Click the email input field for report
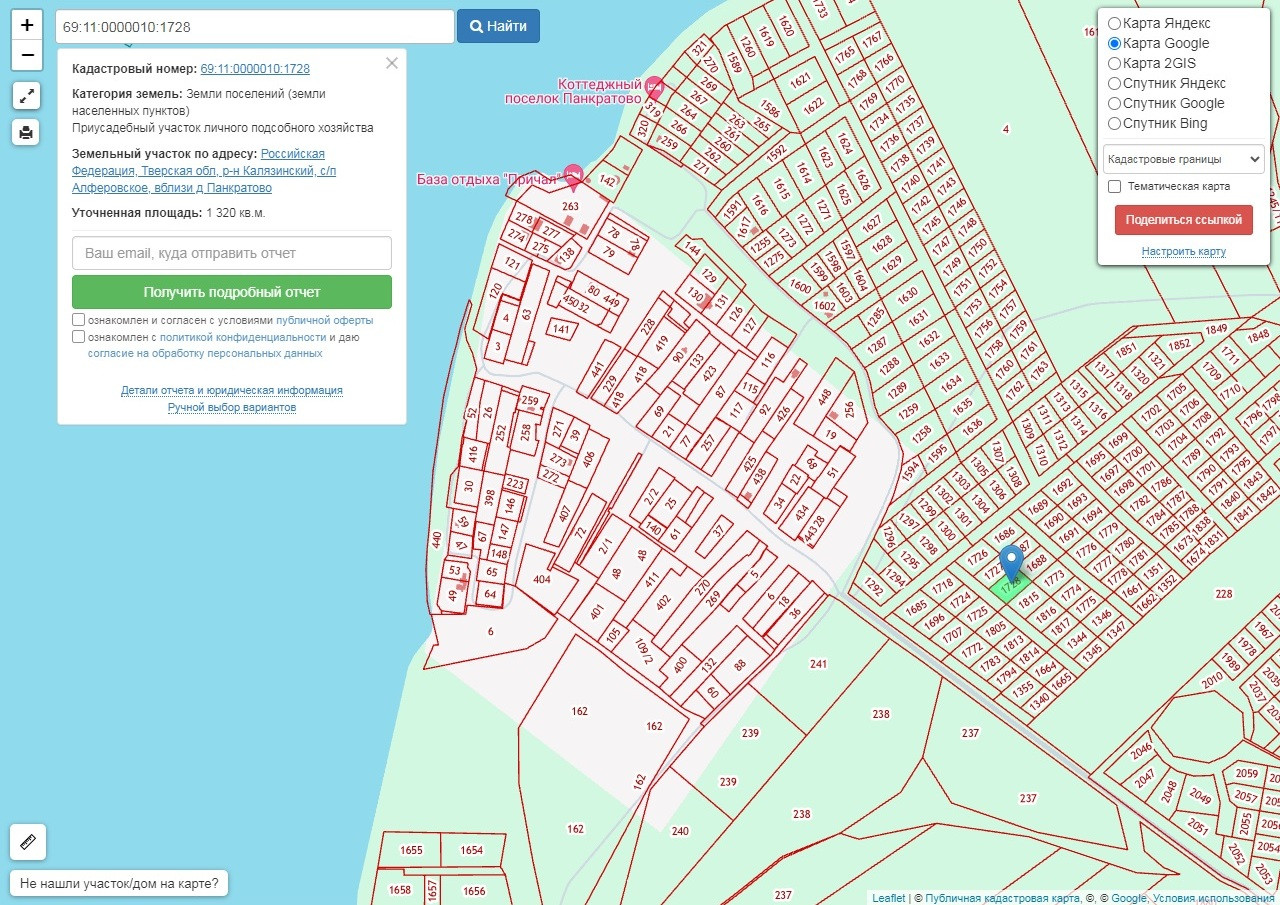 pyautogui.click(x=232, y=253)
